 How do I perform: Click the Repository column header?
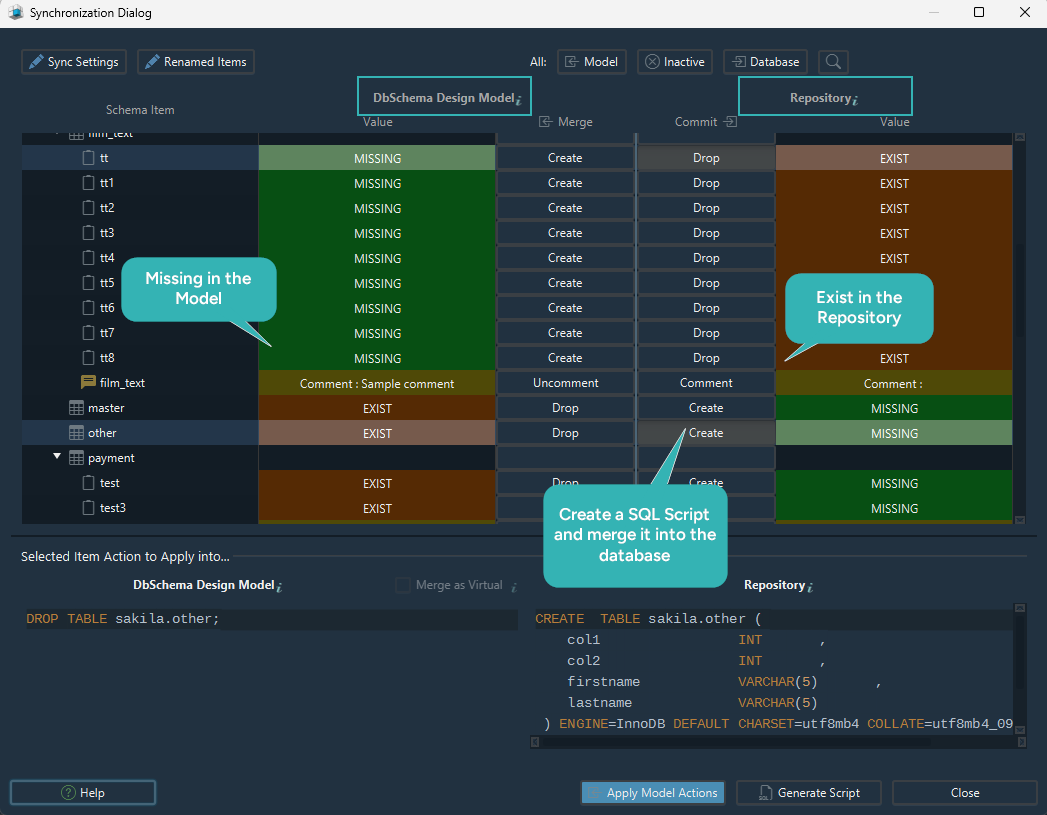click(825, 97)
